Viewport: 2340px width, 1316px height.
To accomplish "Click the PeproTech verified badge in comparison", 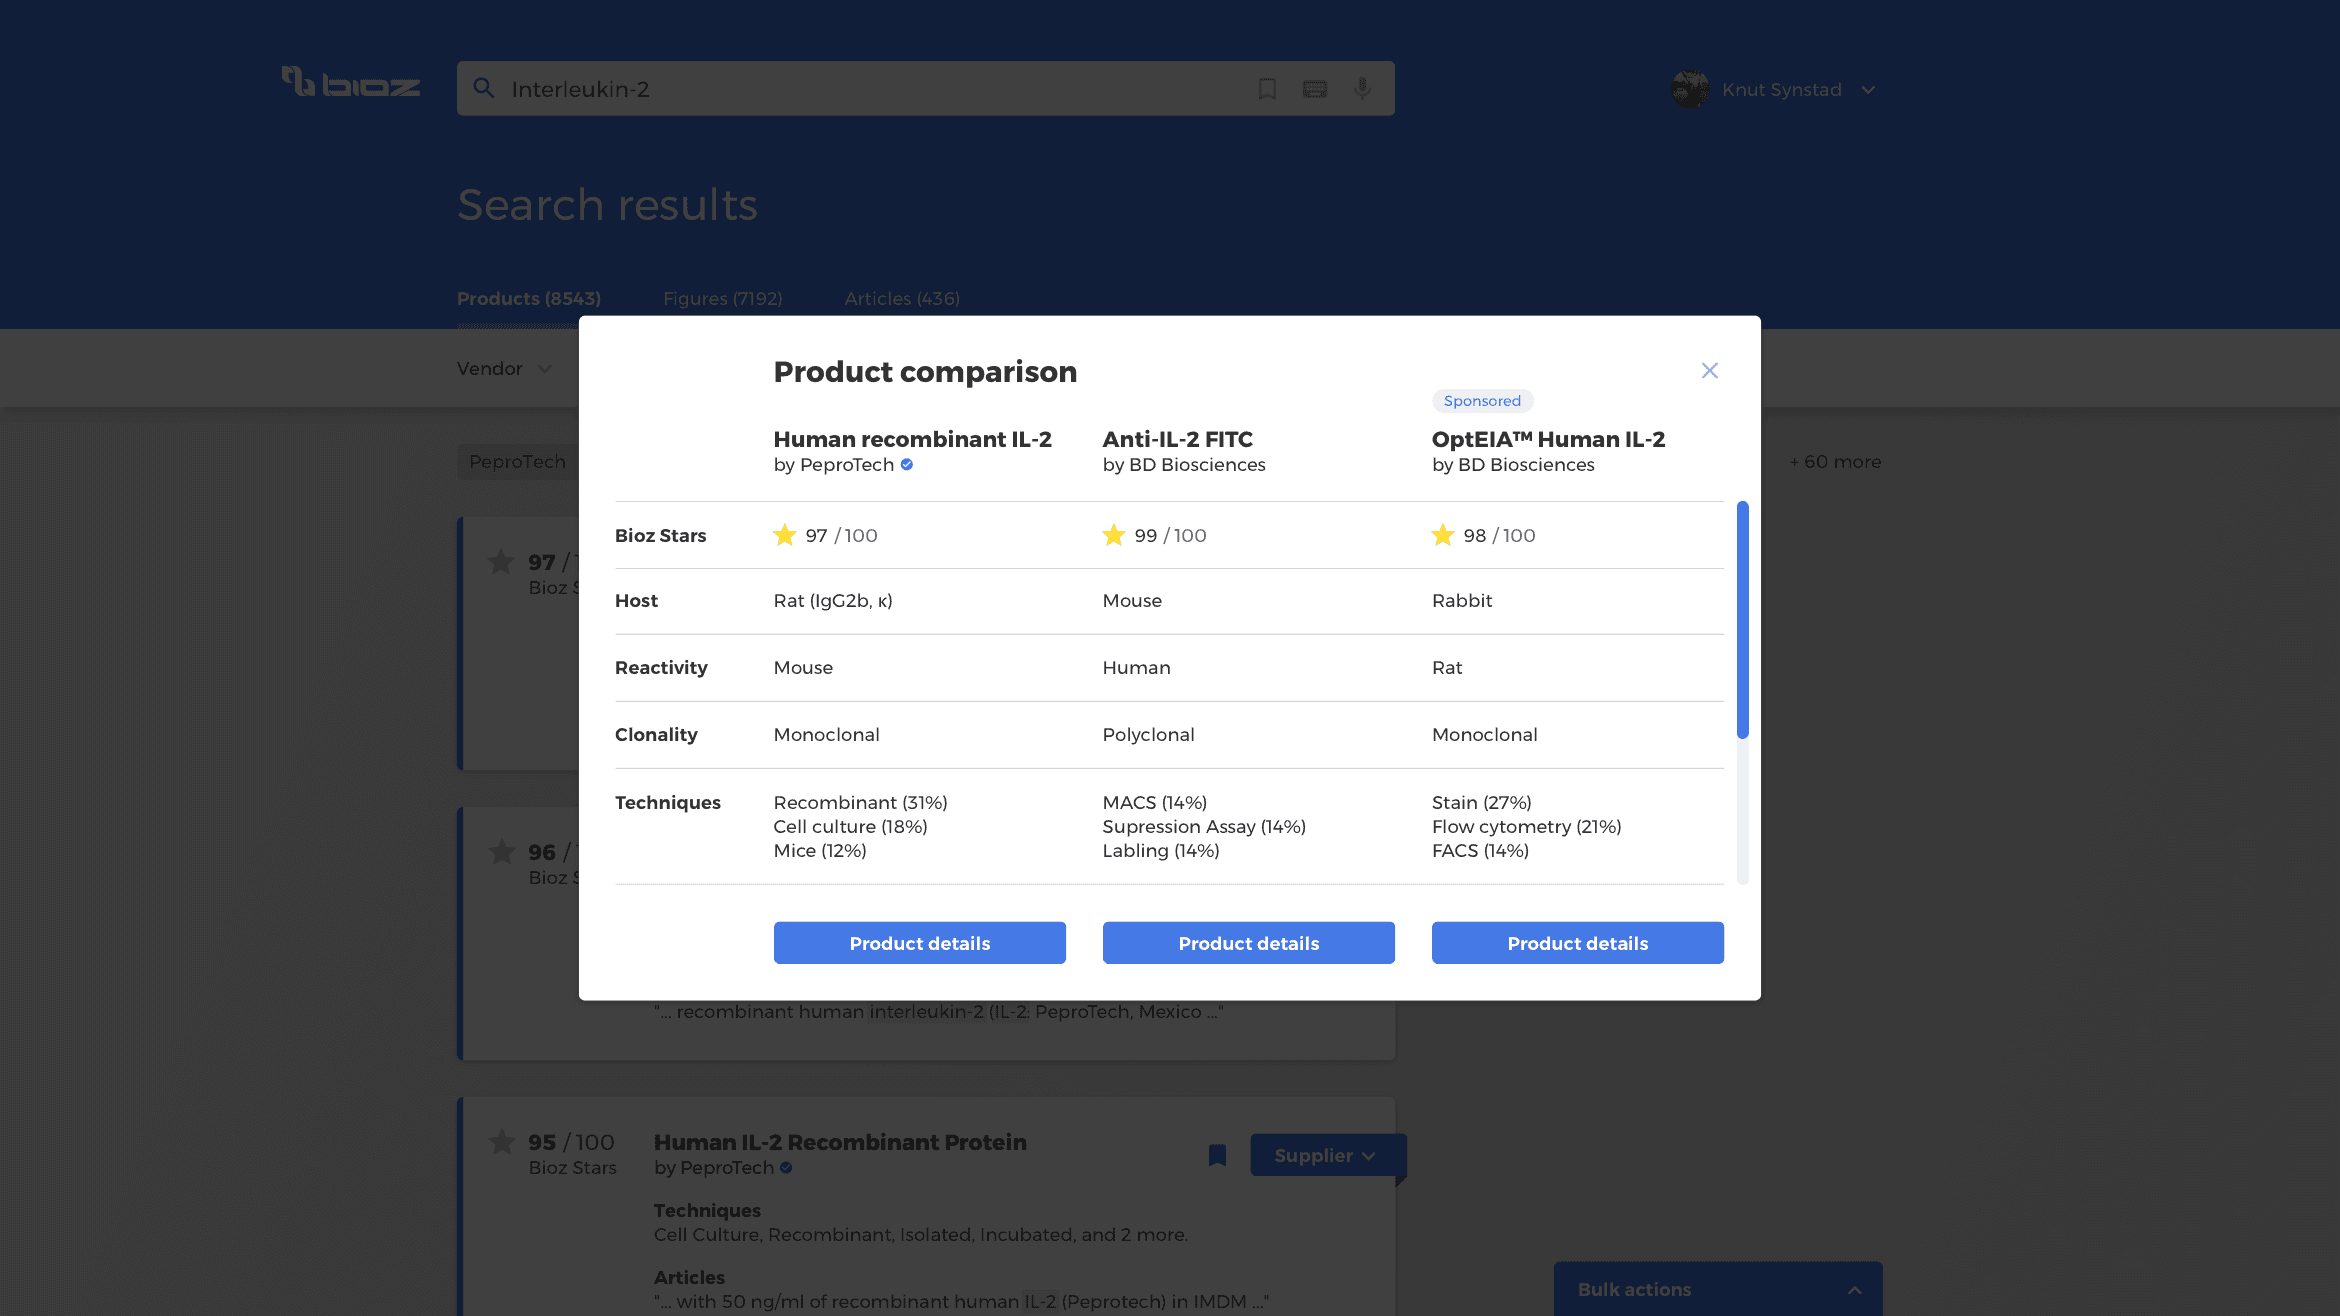I will (907, 464).
